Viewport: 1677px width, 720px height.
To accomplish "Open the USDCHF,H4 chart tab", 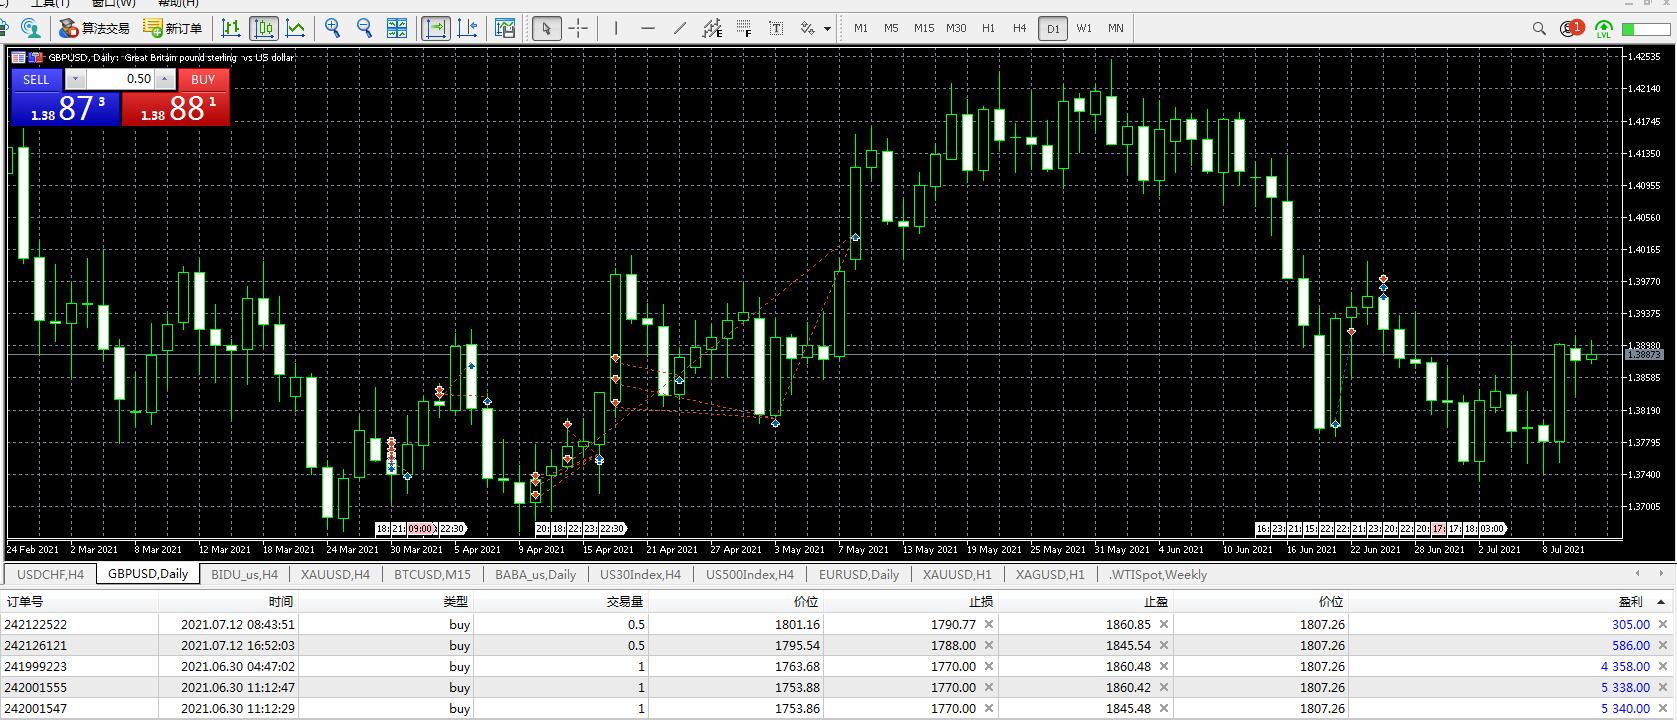I will point(51,575).
